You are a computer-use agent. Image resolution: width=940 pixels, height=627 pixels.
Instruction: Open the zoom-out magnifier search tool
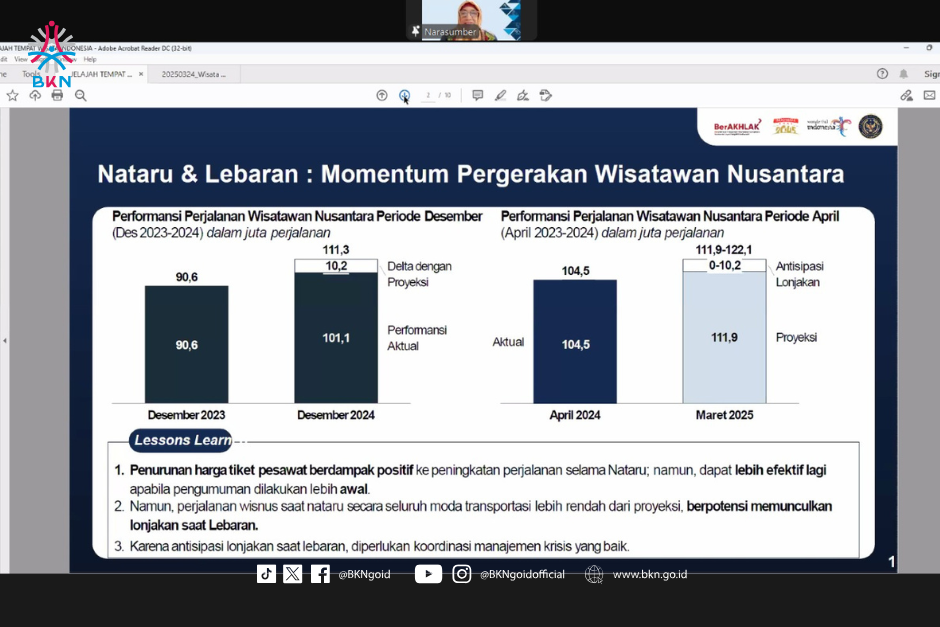[x=81, y=96]
